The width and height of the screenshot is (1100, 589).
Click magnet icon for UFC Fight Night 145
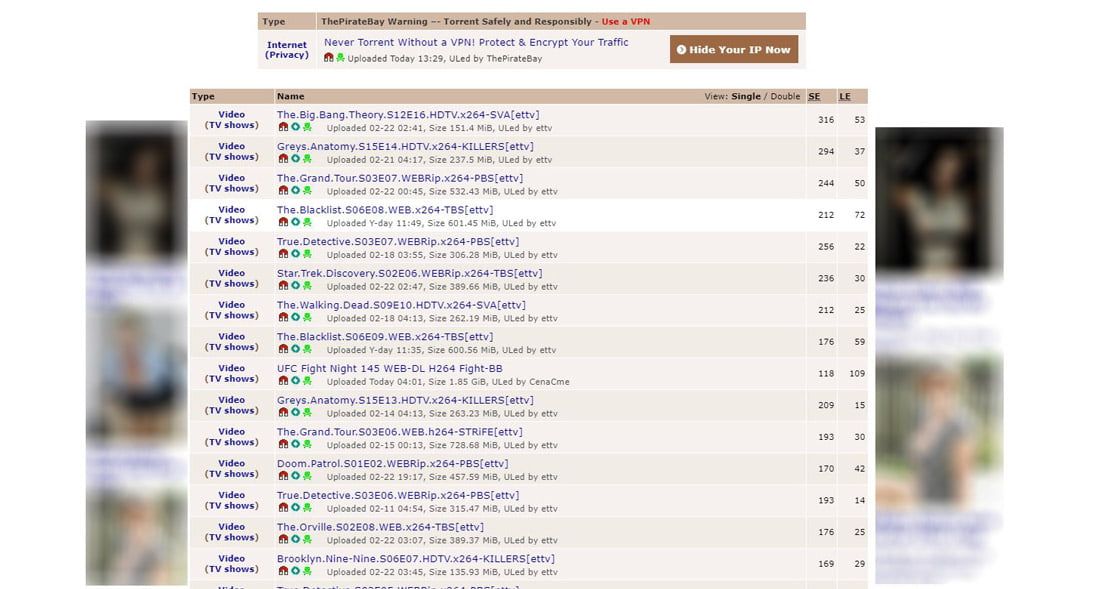pyautogui.click(x=283, y=381)
